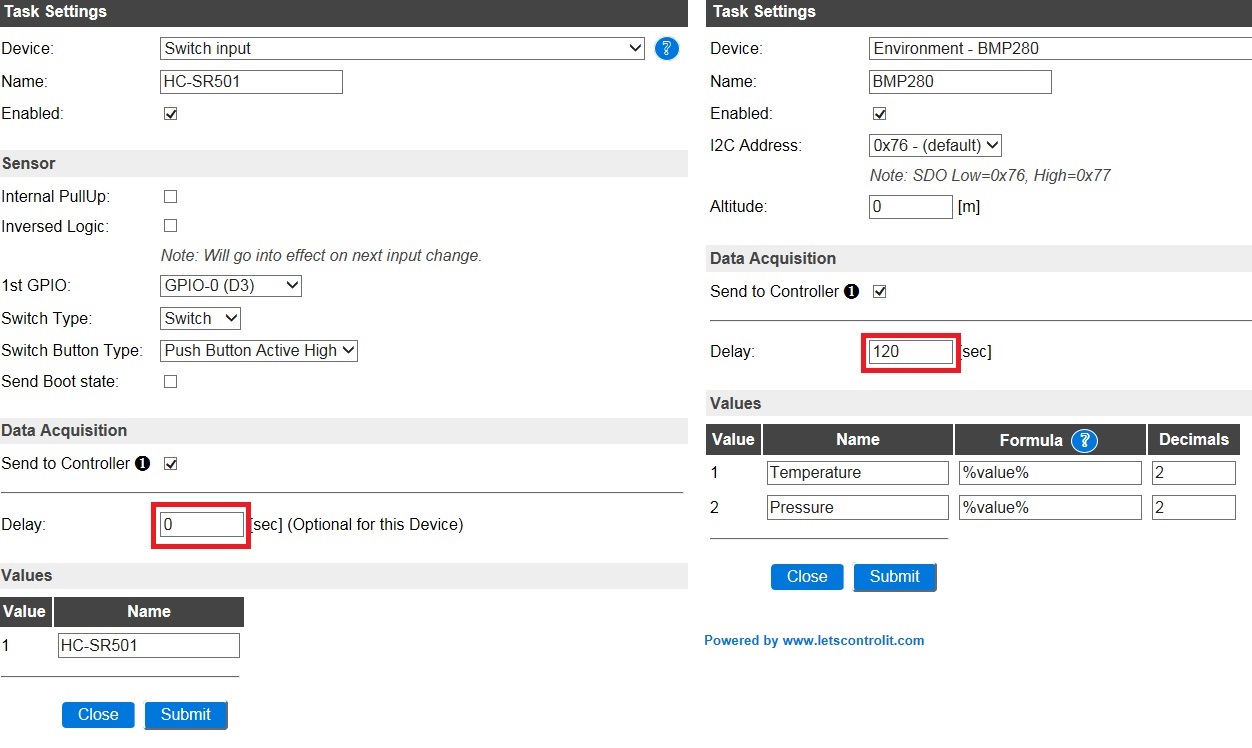
Task: Click the info icon beside Send to Controller for BMP280
Action: 851,292
